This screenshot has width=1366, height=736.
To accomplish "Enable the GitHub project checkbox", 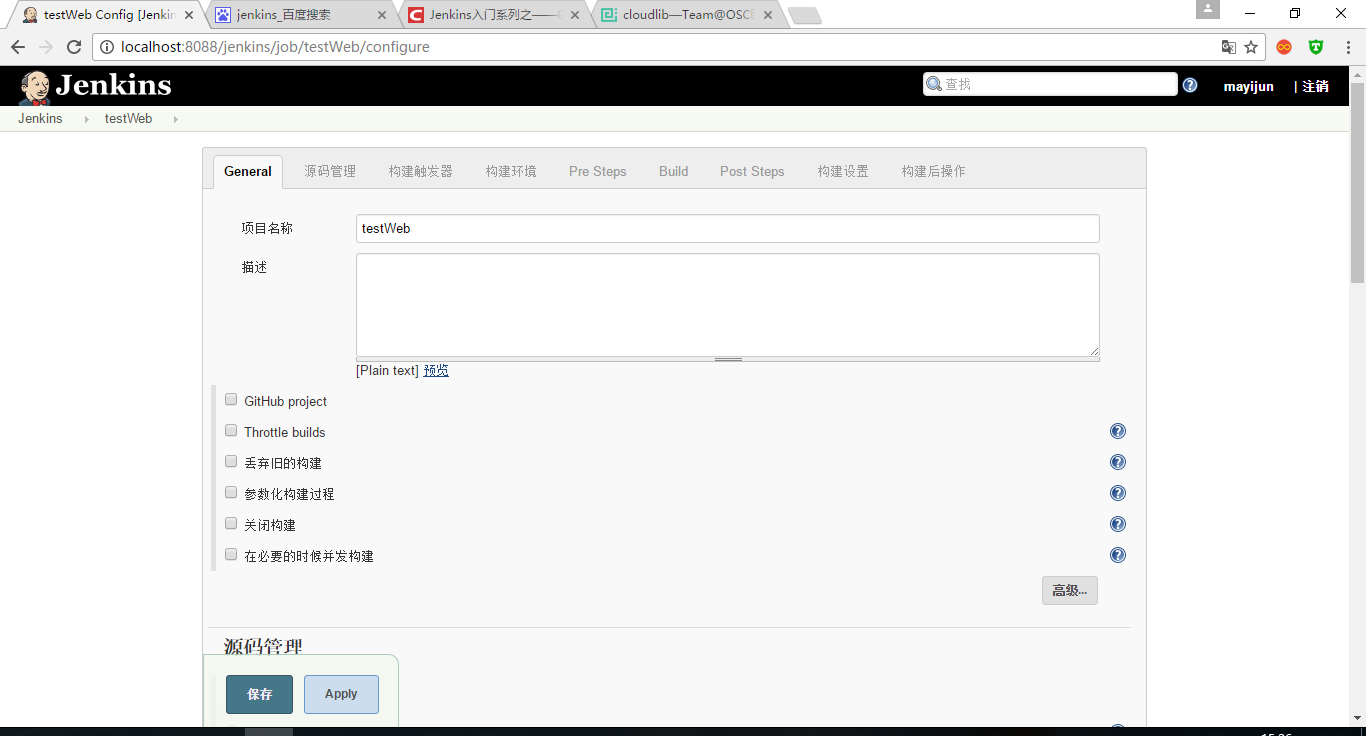I will pyautogui.click(x=231, y=400).
